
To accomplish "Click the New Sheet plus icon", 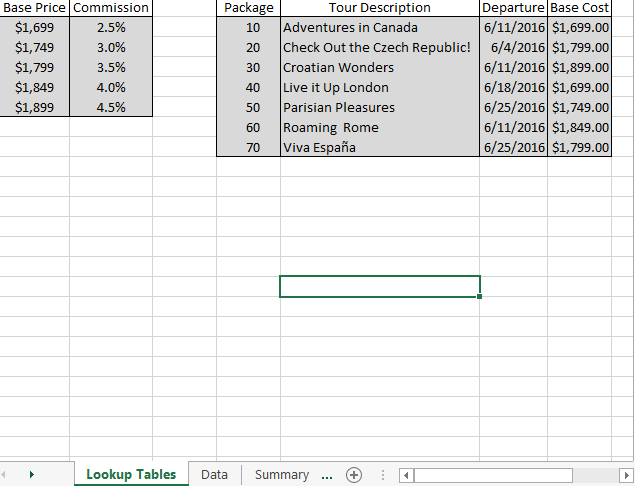I will click(354, 475).
